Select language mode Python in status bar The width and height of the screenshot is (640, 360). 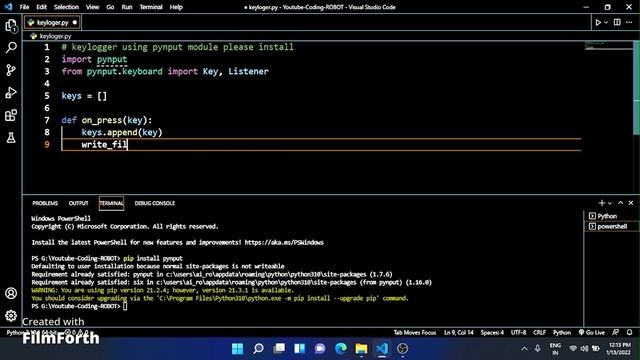pos(562,333)
